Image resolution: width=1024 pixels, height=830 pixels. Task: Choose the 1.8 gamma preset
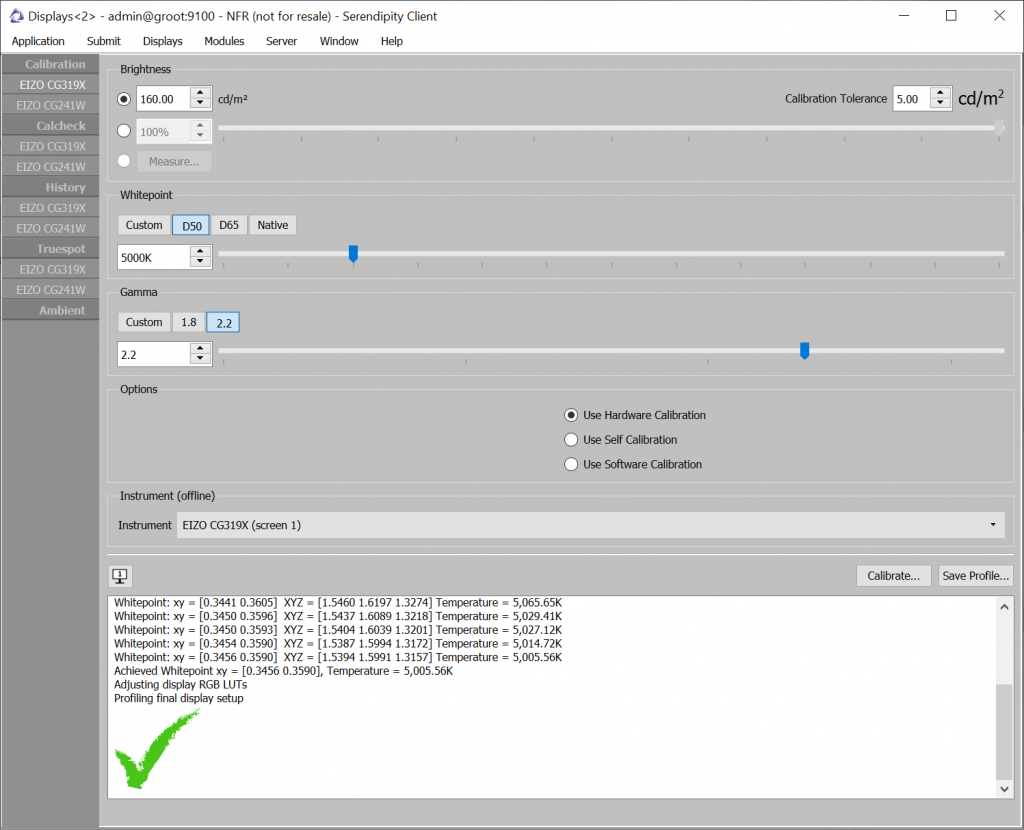188,321
